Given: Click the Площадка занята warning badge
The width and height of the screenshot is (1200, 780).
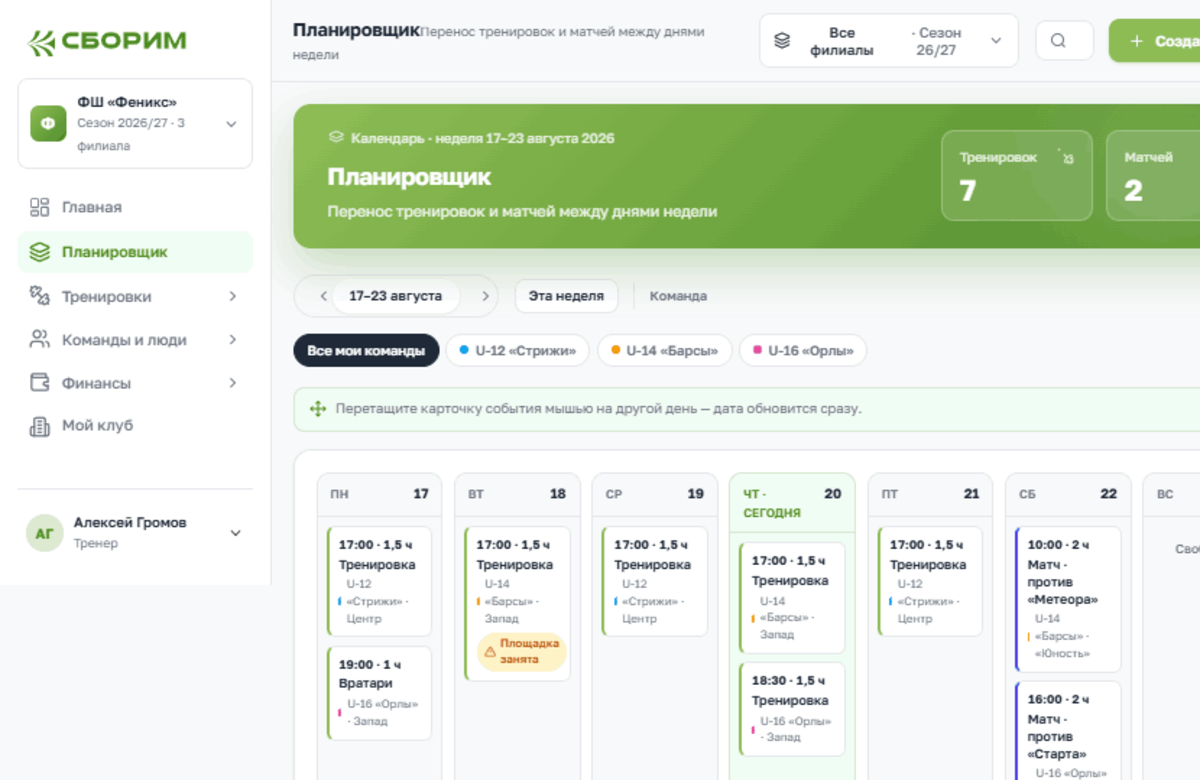Looking at the screenshot, I should [521, 652].
